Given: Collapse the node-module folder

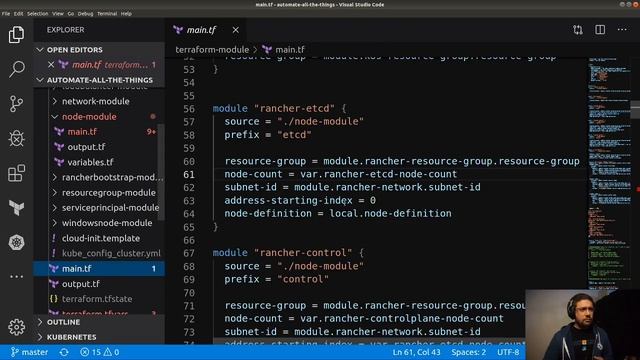Looking at the screenshot, I should tap(89, 117).
